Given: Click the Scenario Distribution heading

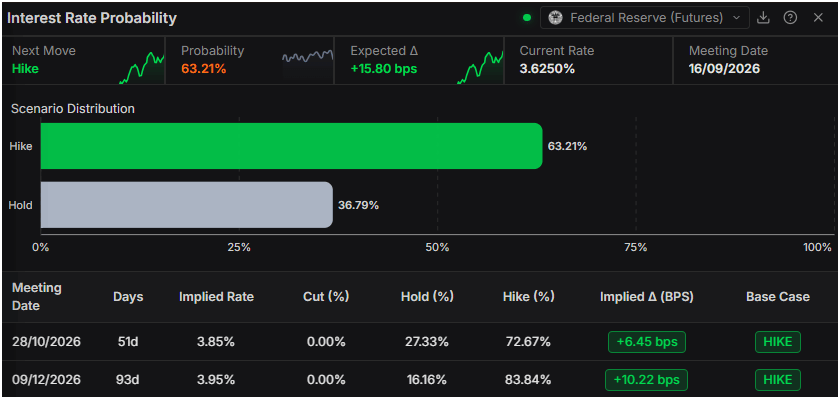Looking at the screenshot, I should point(73,109).
